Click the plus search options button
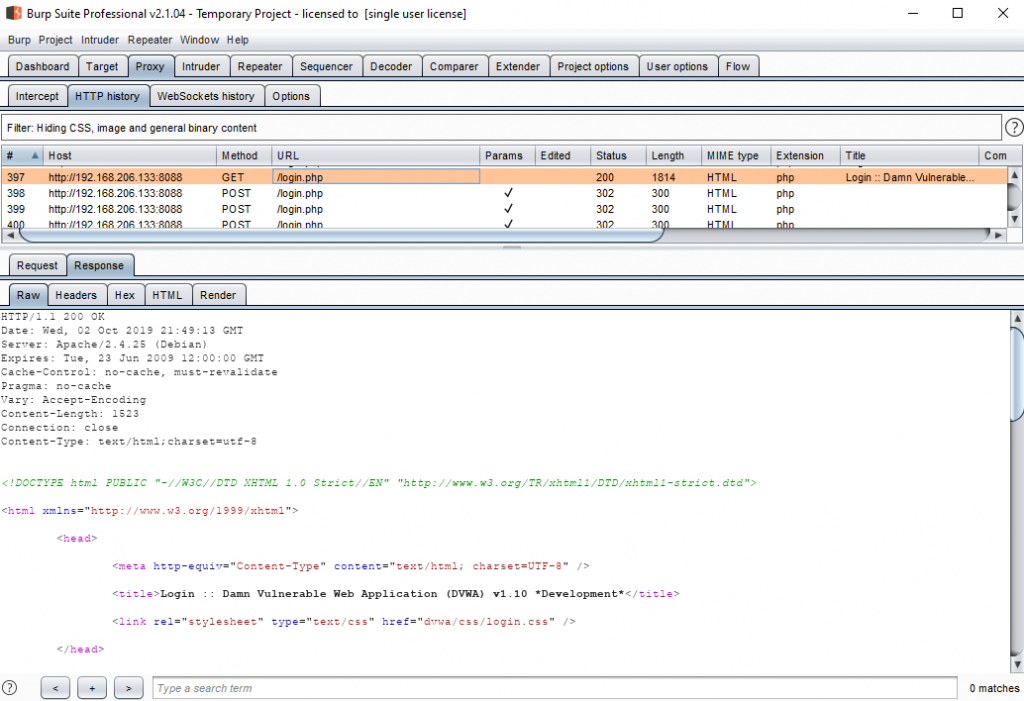1024x701 pixels. 92,688
